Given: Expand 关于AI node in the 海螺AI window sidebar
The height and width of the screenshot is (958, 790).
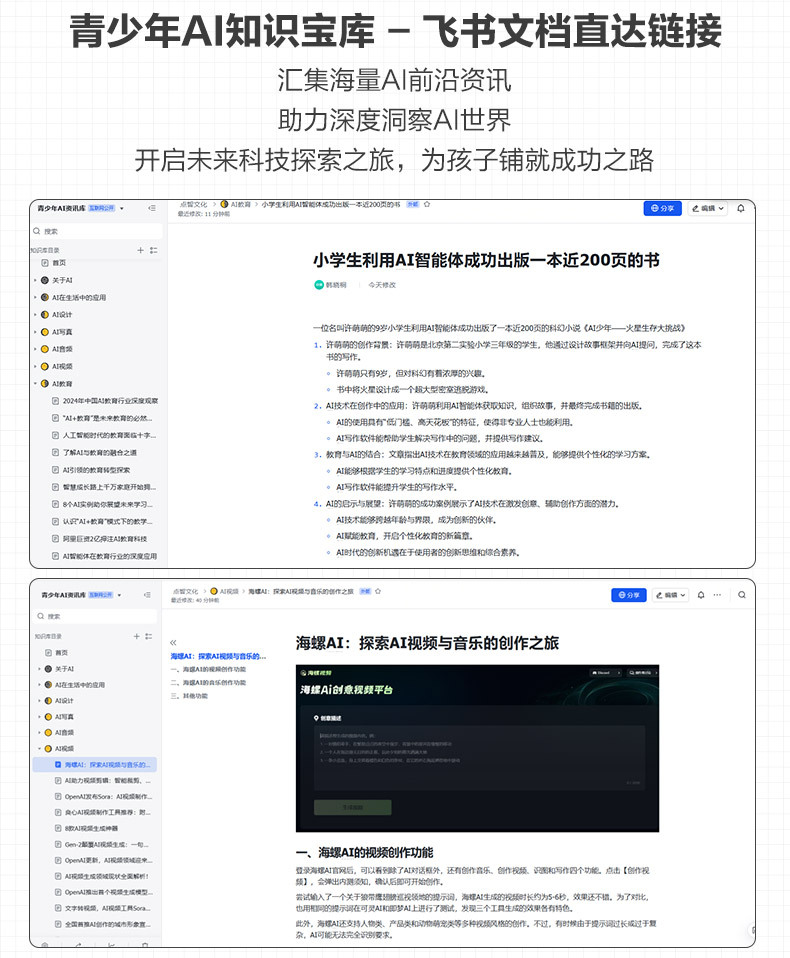Looking at the screenshot, I should pyautogui.click(x=39, y=669).
